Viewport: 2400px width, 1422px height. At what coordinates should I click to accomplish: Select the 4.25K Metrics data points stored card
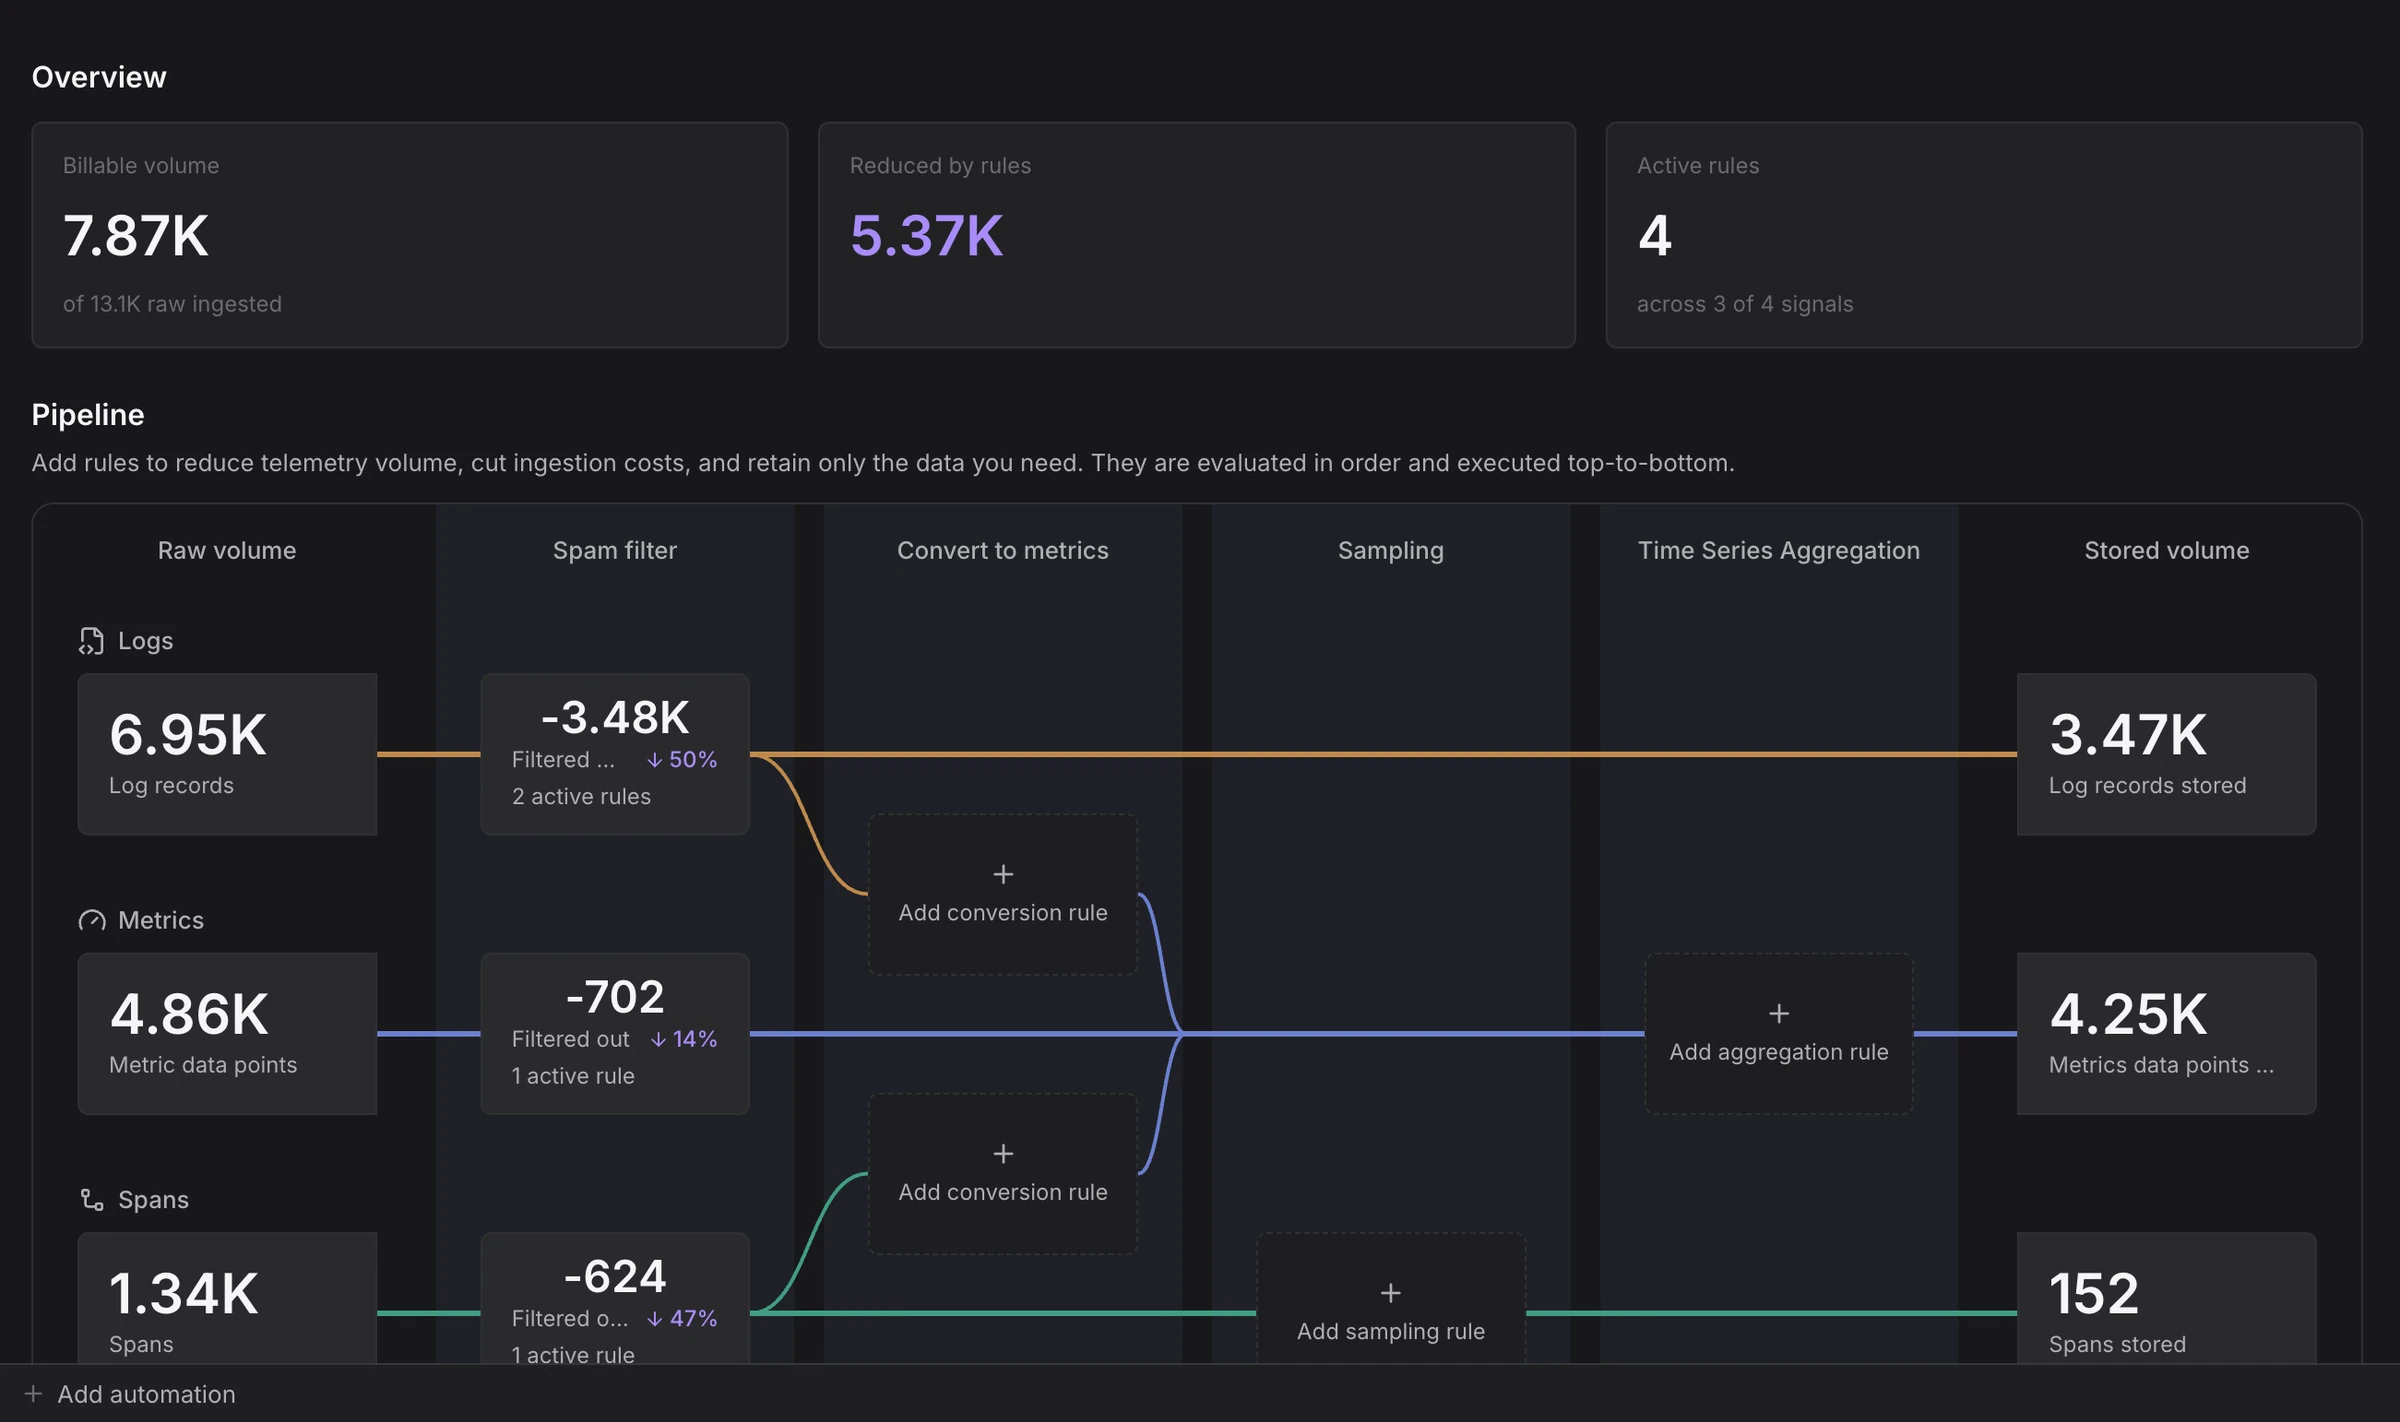click(x=2166, y=1033)
